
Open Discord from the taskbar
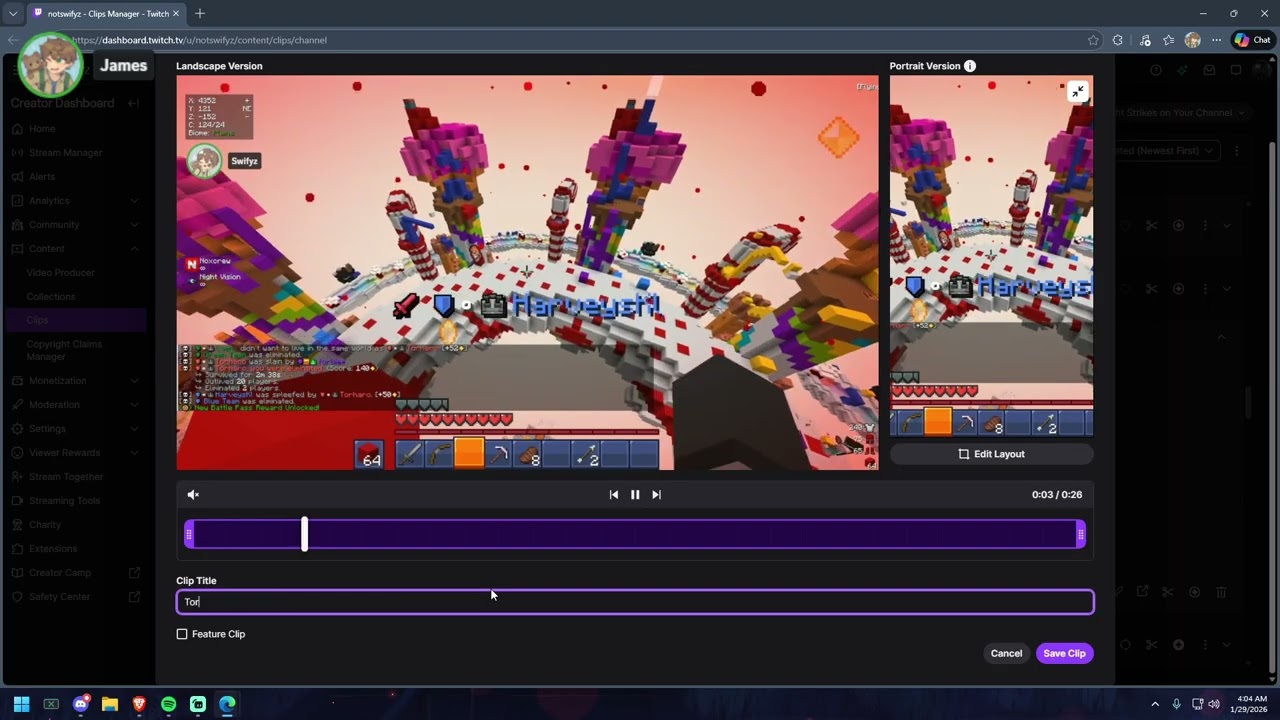click(81, 704)
